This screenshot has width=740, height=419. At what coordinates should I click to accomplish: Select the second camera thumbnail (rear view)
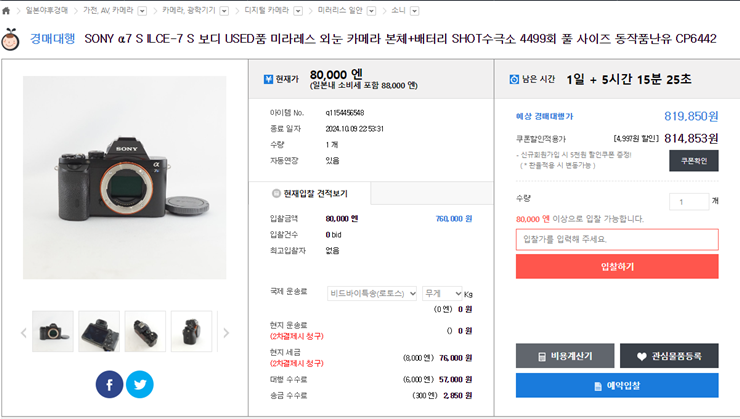click(x=99, y=331)
